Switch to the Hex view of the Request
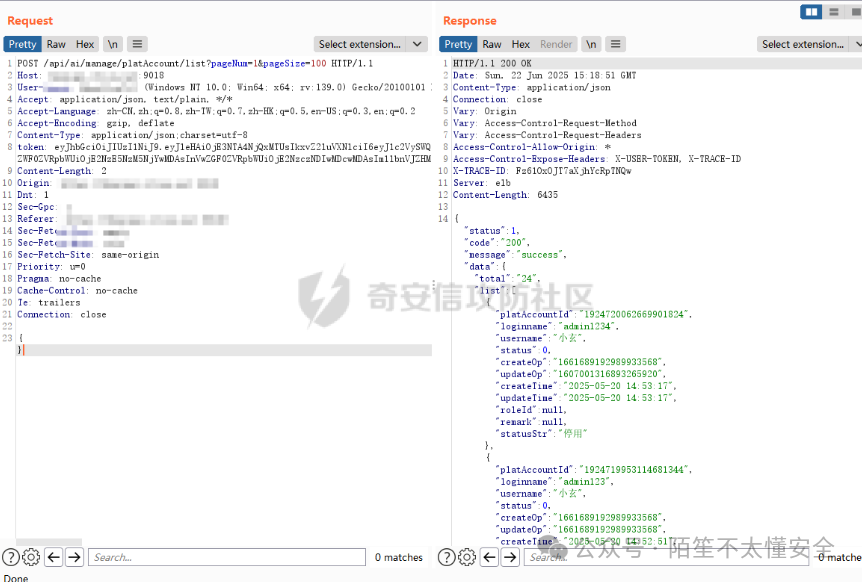 click(x=85, y=43)
